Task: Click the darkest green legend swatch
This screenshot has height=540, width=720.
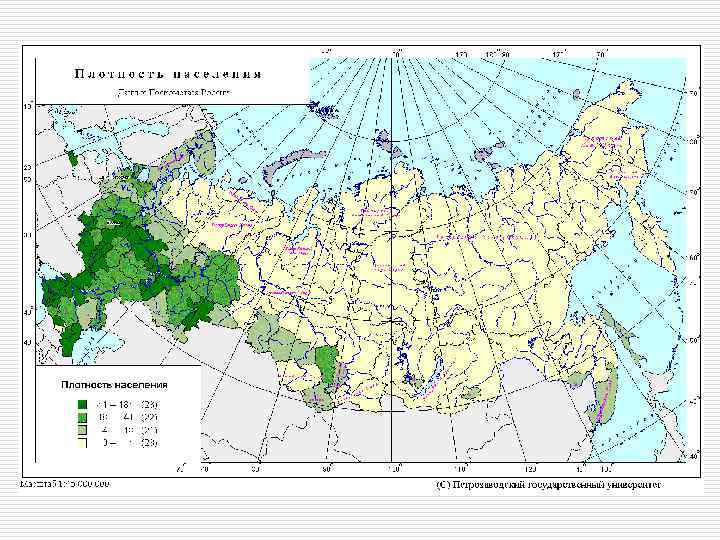Action: (83, 405)
